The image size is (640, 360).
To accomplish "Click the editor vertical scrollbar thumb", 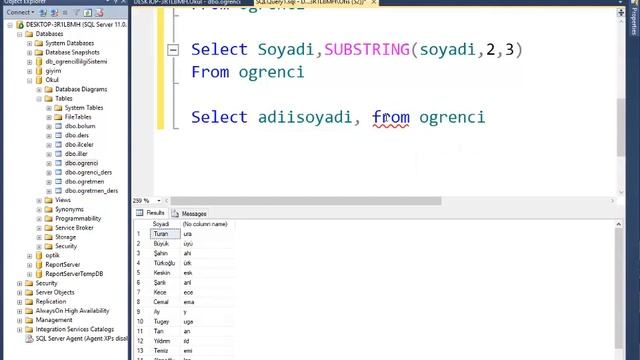I will point(621,127).
